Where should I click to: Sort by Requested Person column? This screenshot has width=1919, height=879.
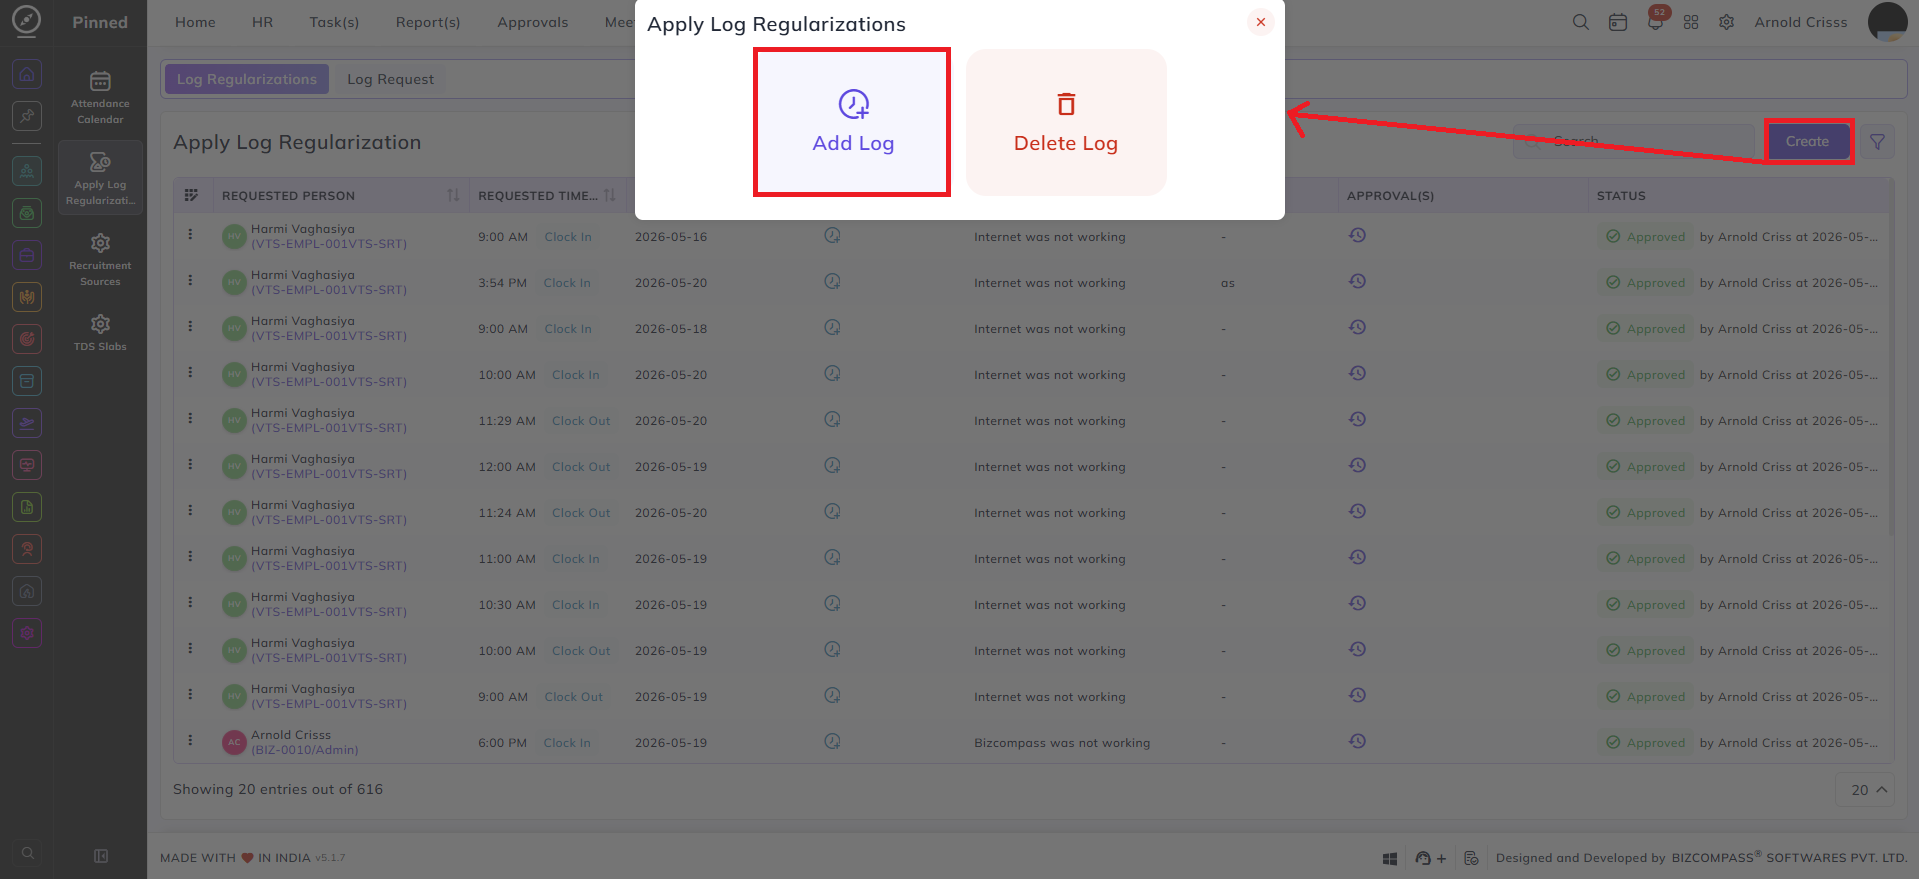453,195
